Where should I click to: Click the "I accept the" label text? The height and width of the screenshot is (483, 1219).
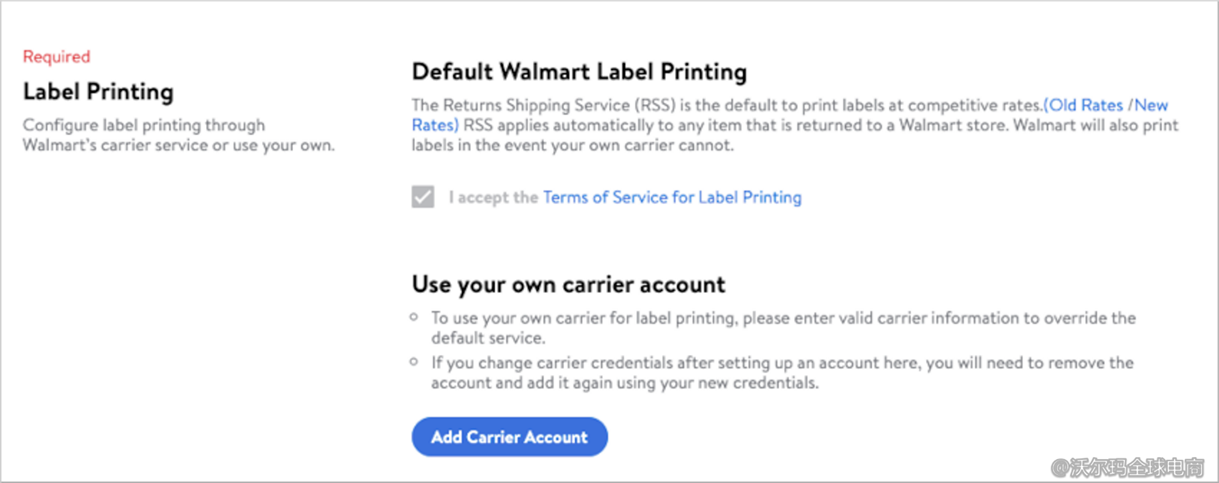[493, 198]
